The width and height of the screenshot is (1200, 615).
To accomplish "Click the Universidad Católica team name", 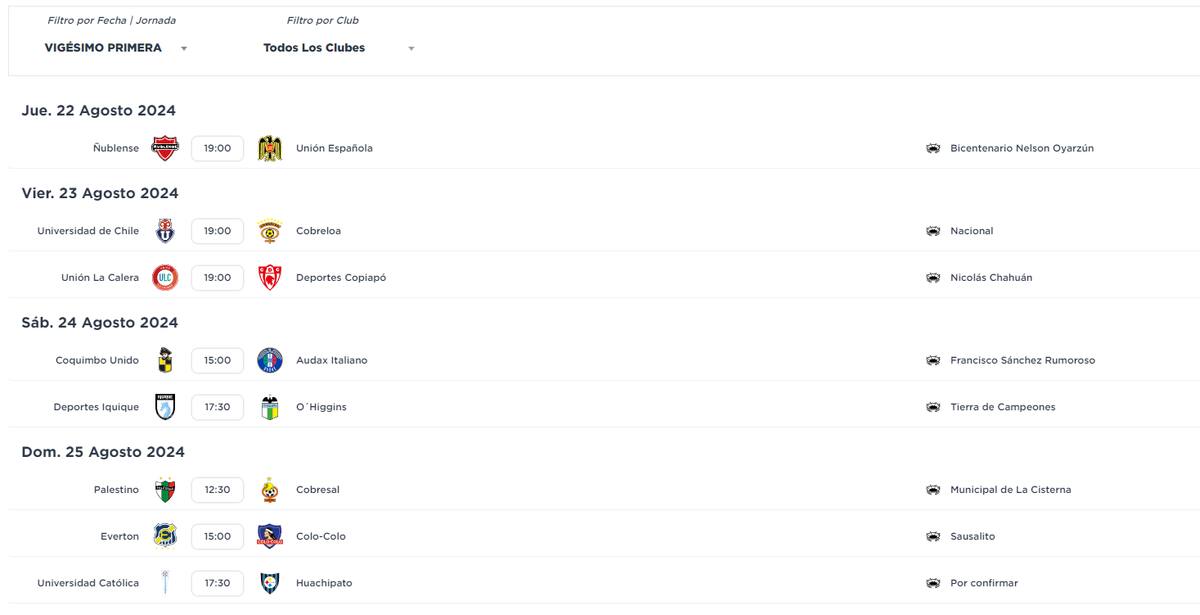I will [x=88, y=583].
